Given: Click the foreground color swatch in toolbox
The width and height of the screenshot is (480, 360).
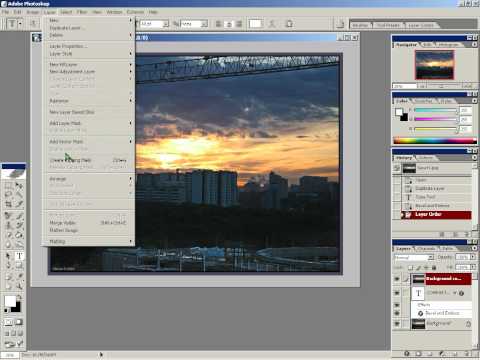Looking at the screenshot, I should 10,301.
